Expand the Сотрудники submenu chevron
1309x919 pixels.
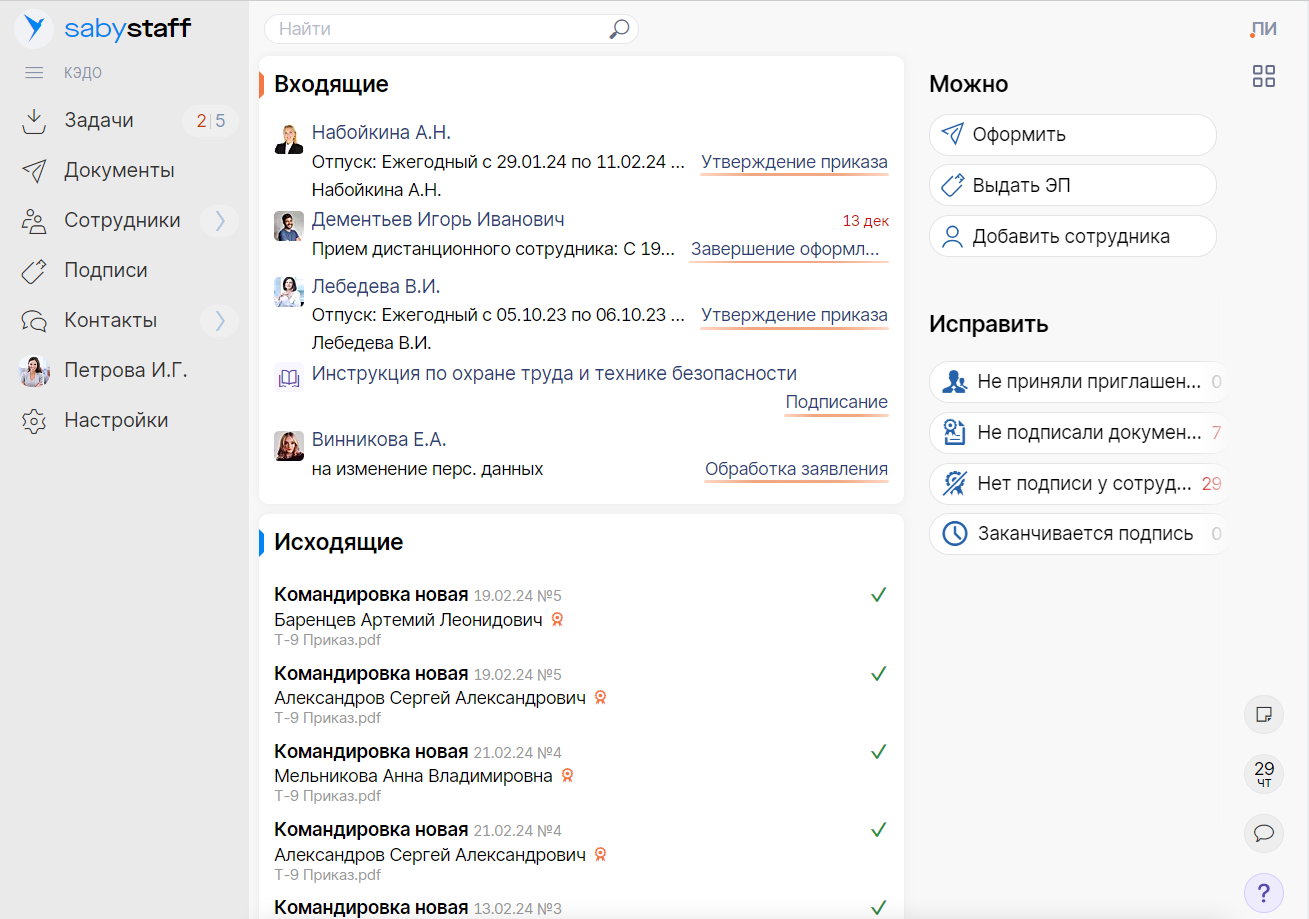click(x=220, y=220)
